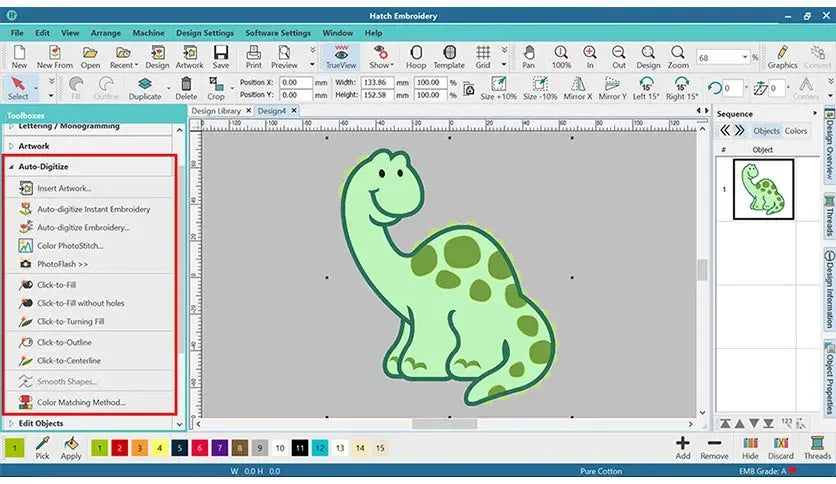
Task: Click the Width value field
Action: 377,83
